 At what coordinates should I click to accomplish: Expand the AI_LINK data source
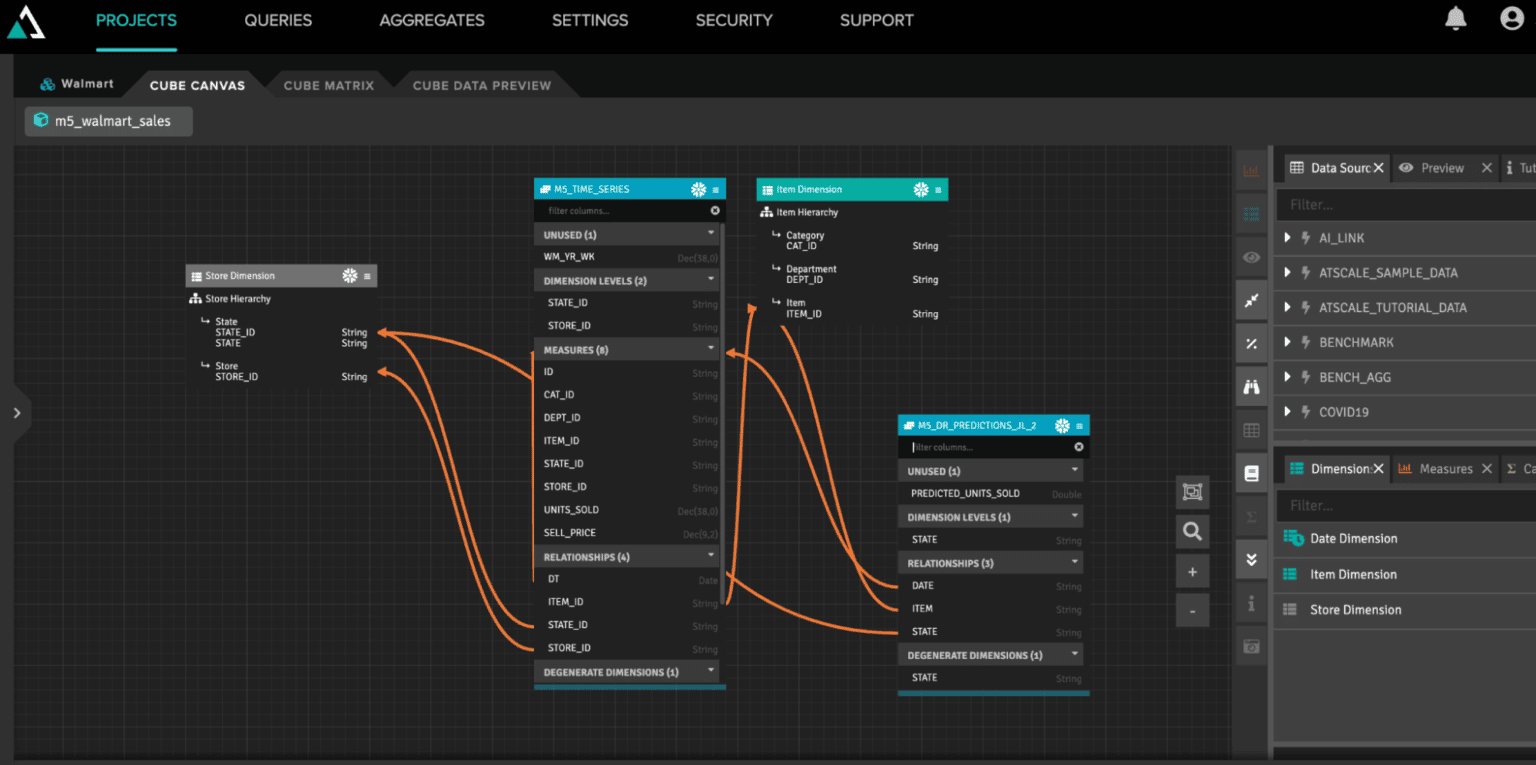[x=1288, y=238]
